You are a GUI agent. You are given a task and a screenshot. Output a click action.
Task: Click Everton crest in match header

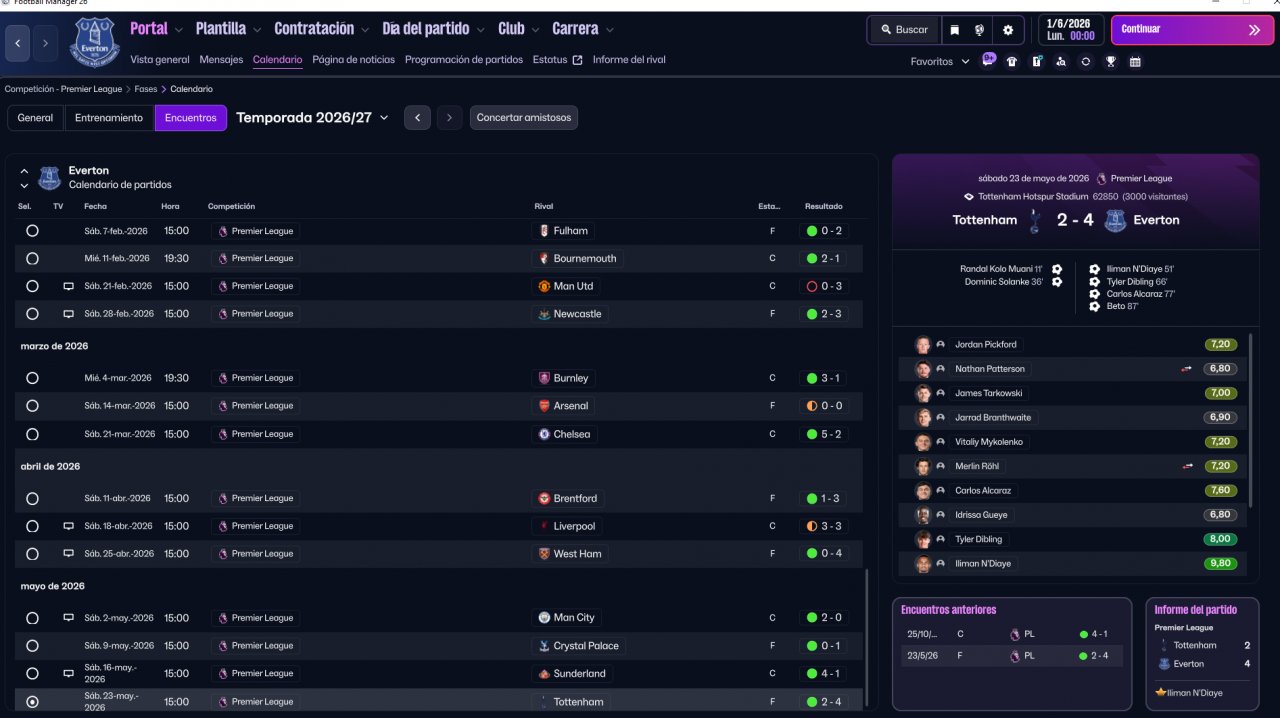coord(1115,221)
